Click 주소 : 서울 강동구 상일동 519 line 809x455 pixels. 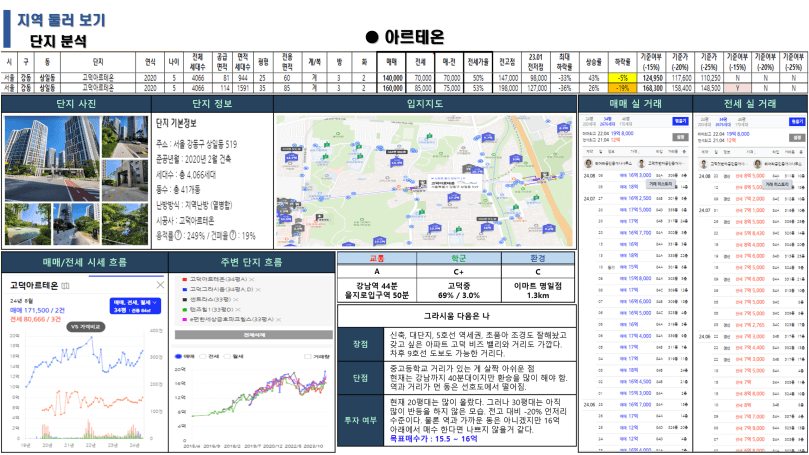point(197,144)
